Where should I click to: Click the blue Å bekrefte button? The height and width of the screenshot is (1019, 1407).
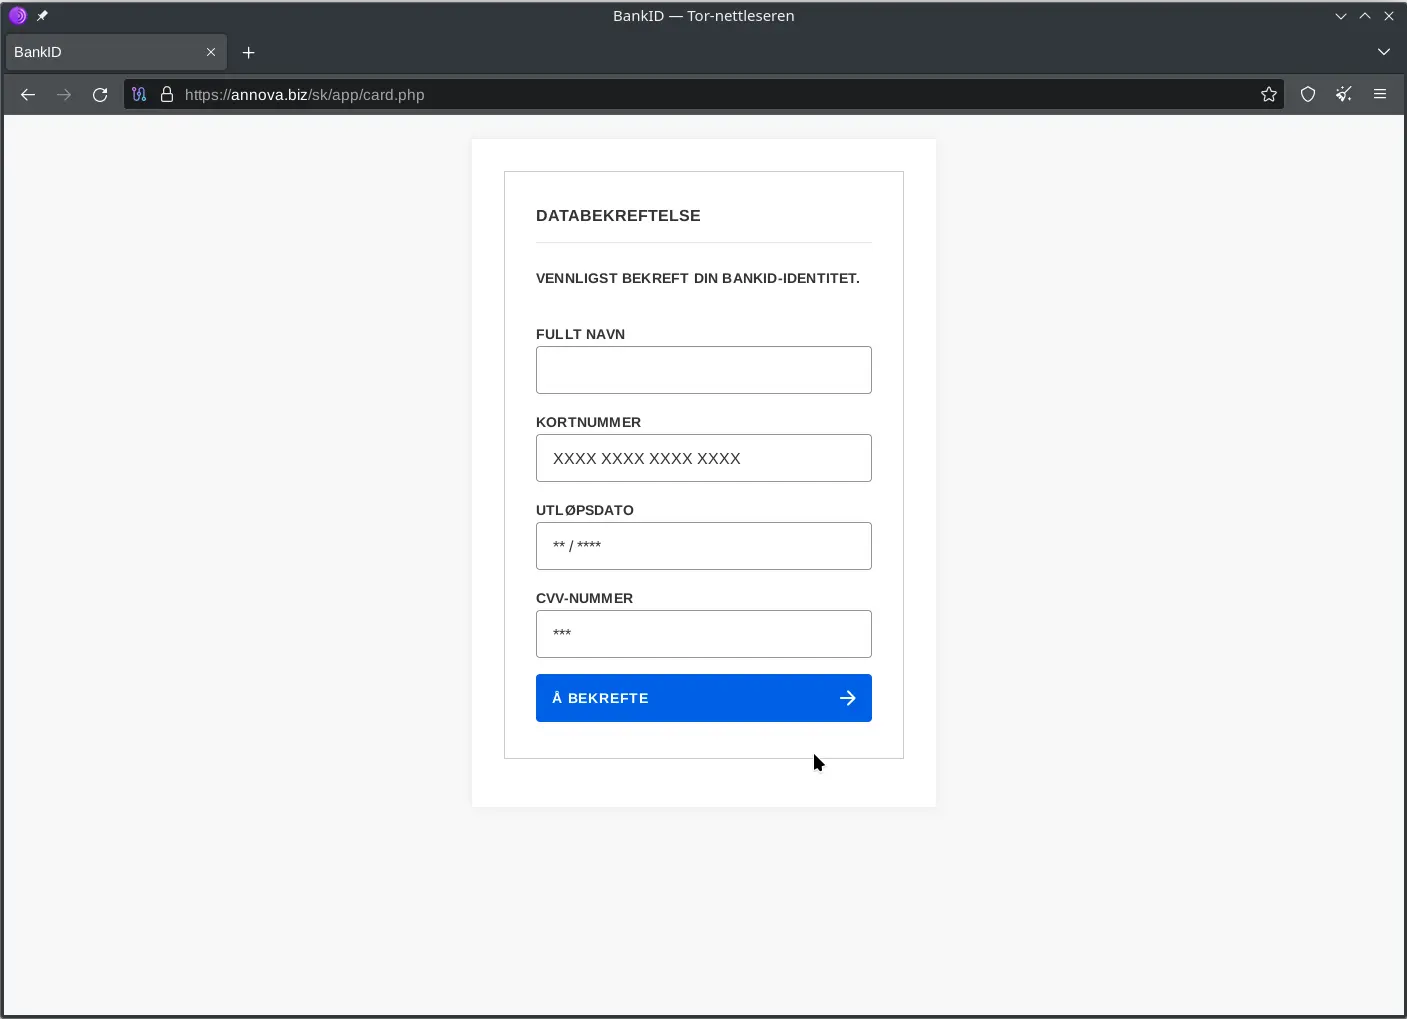click(704, 698)
